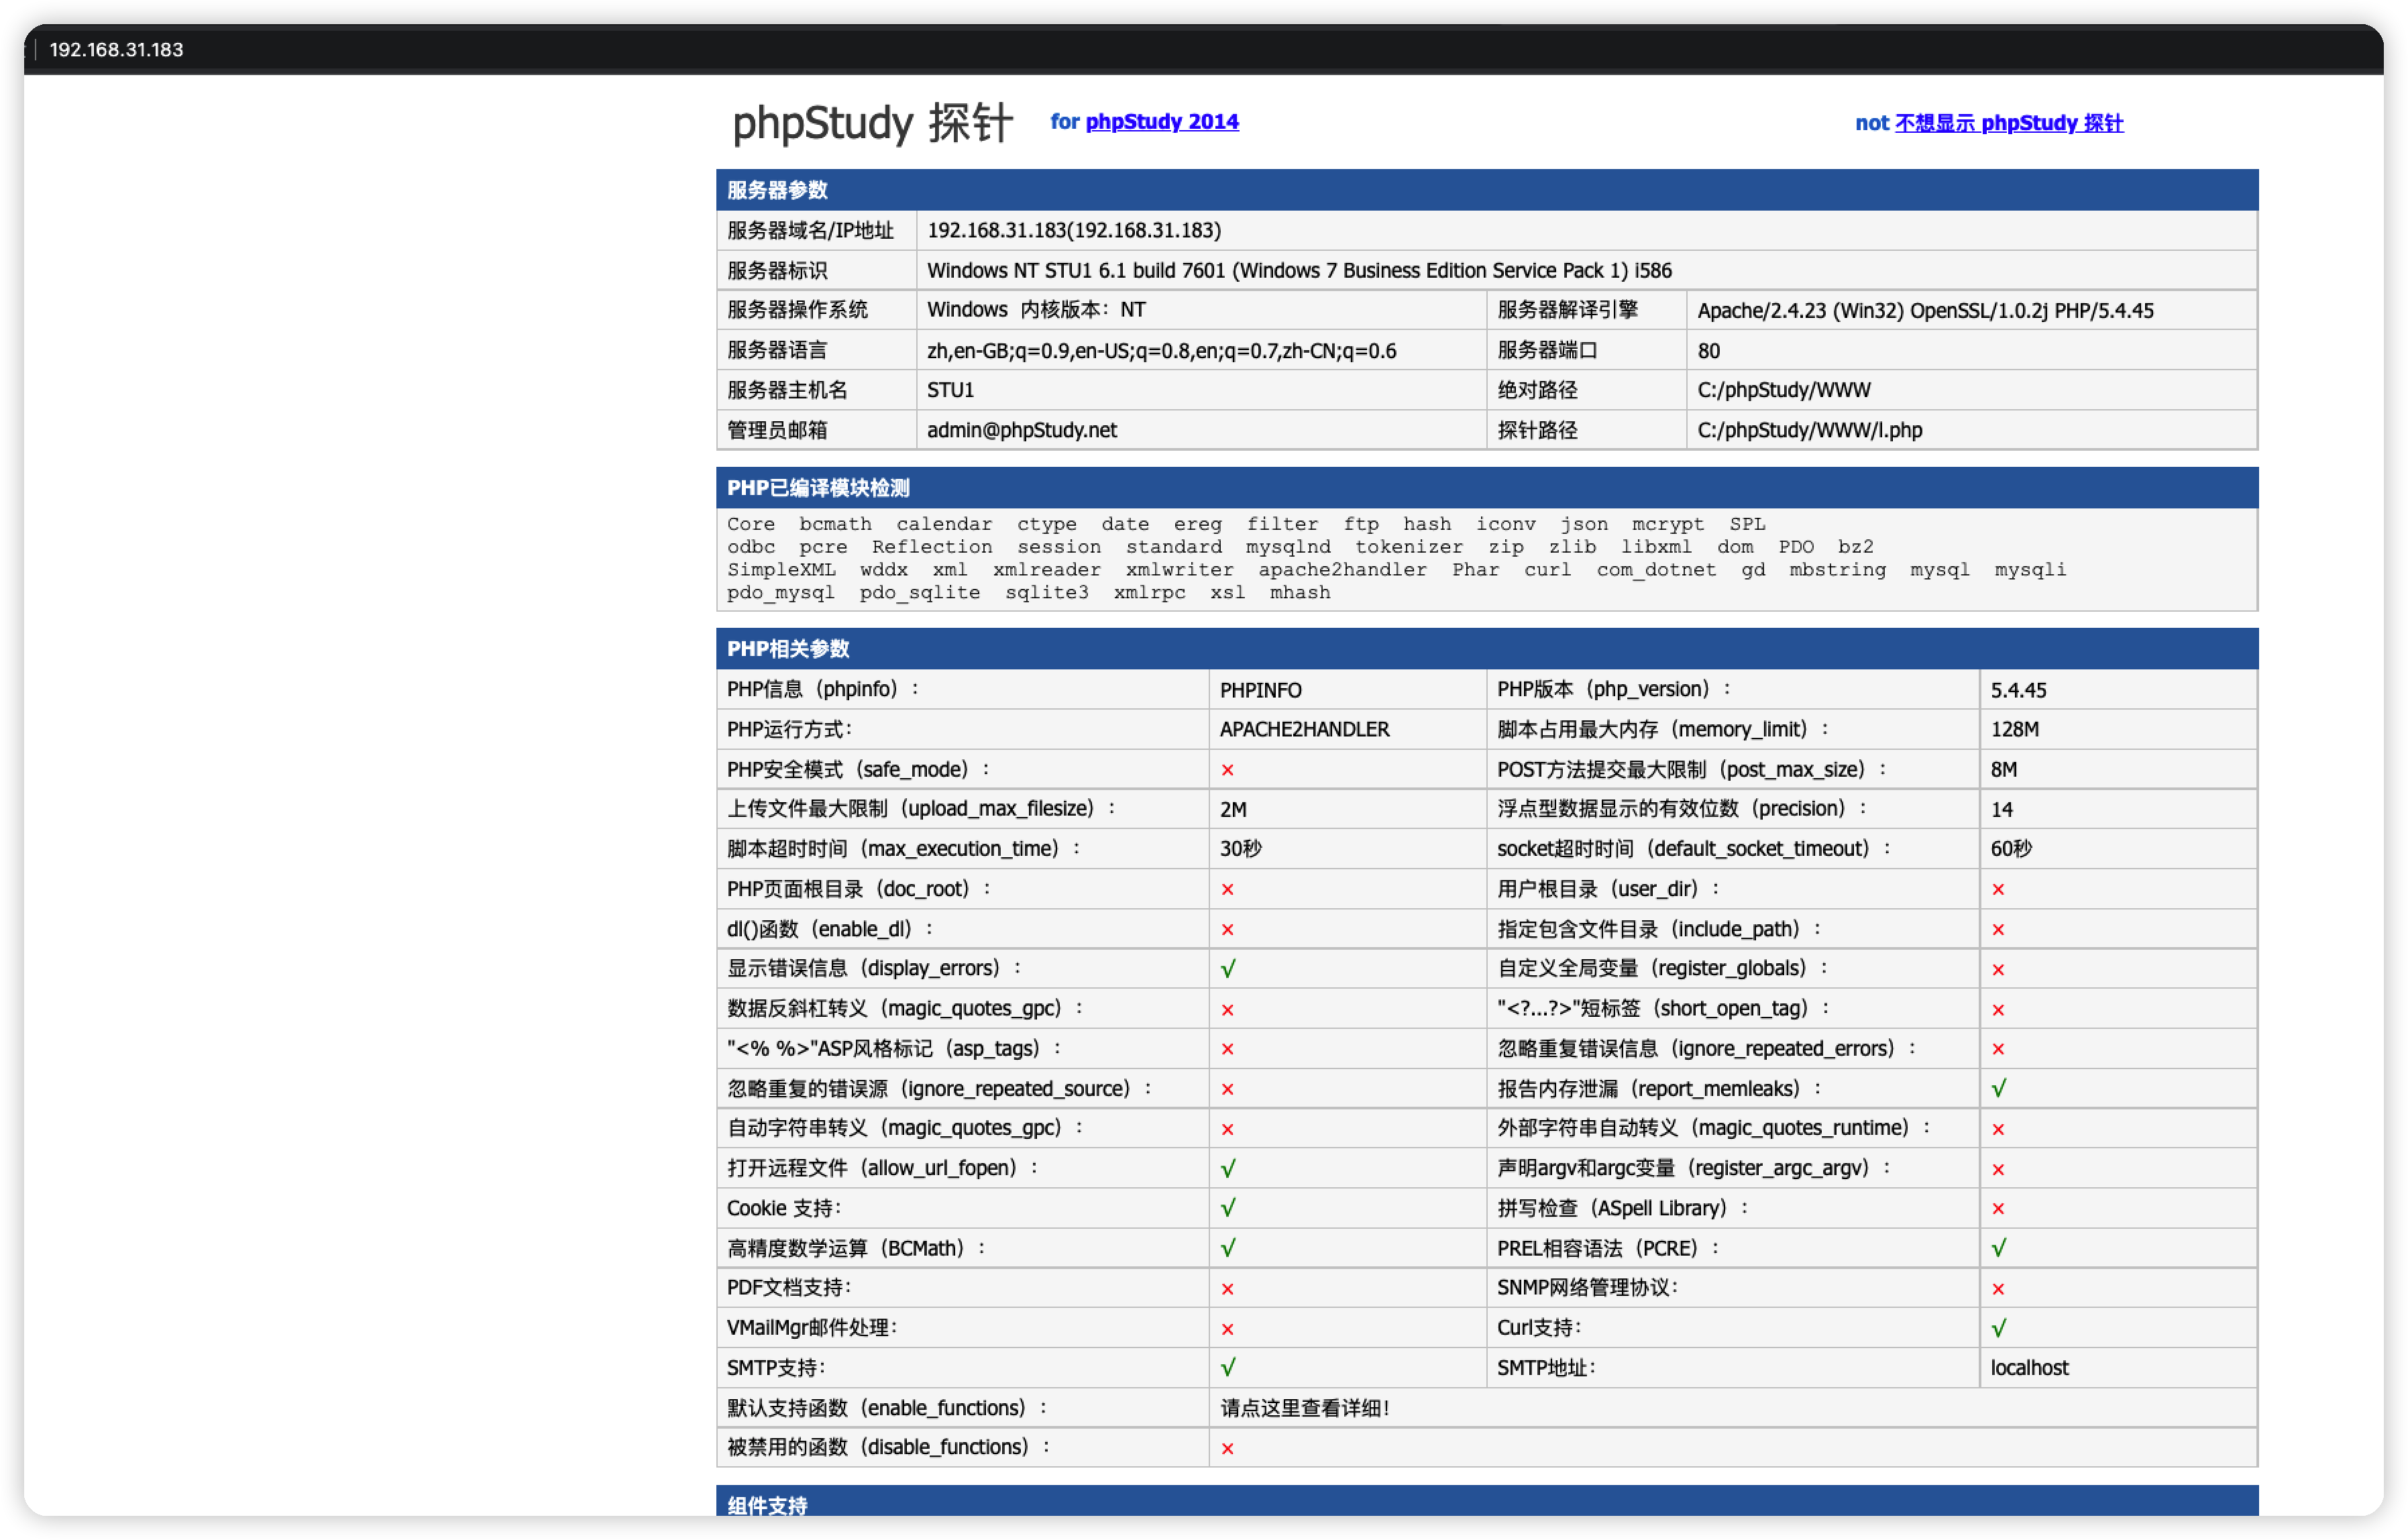Click the green check for report_memleaks
Viewport: 2408px width, 1540px height.
[1998, 1089]
